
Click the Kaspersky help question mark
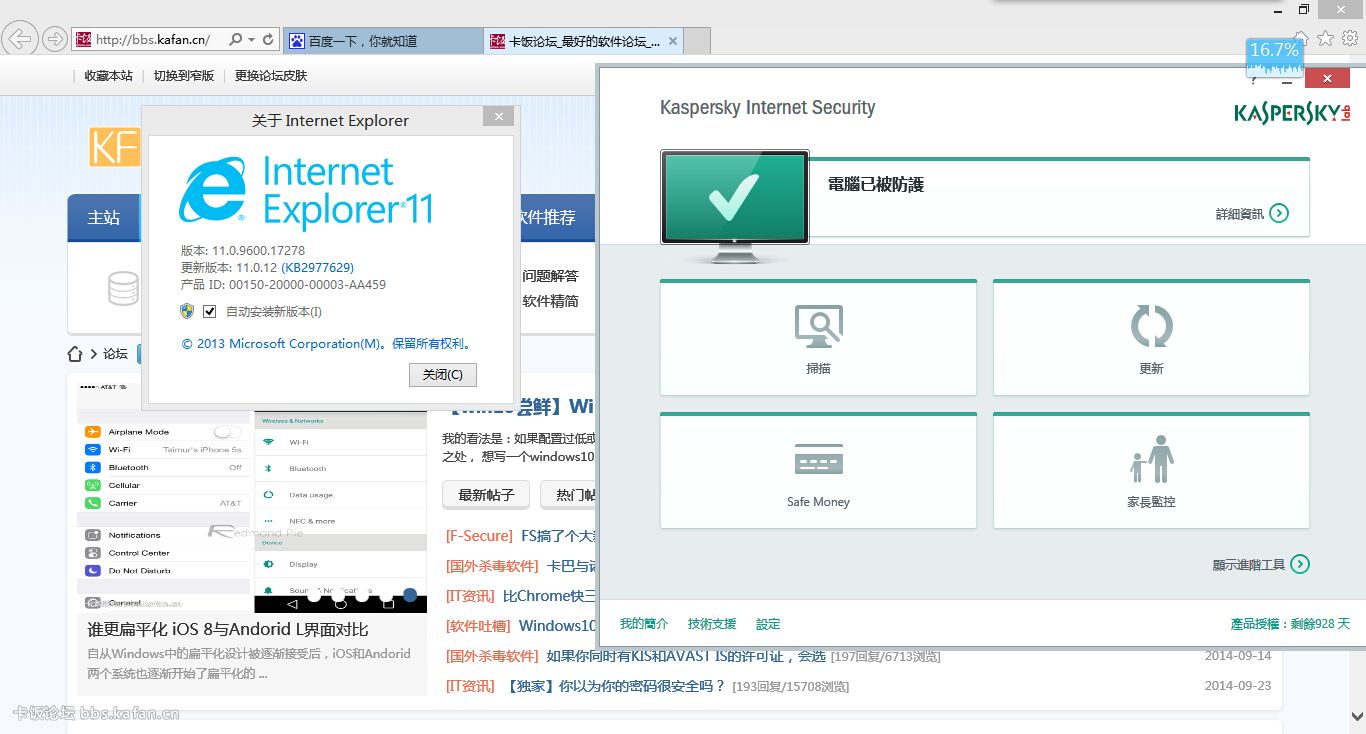1254,79
